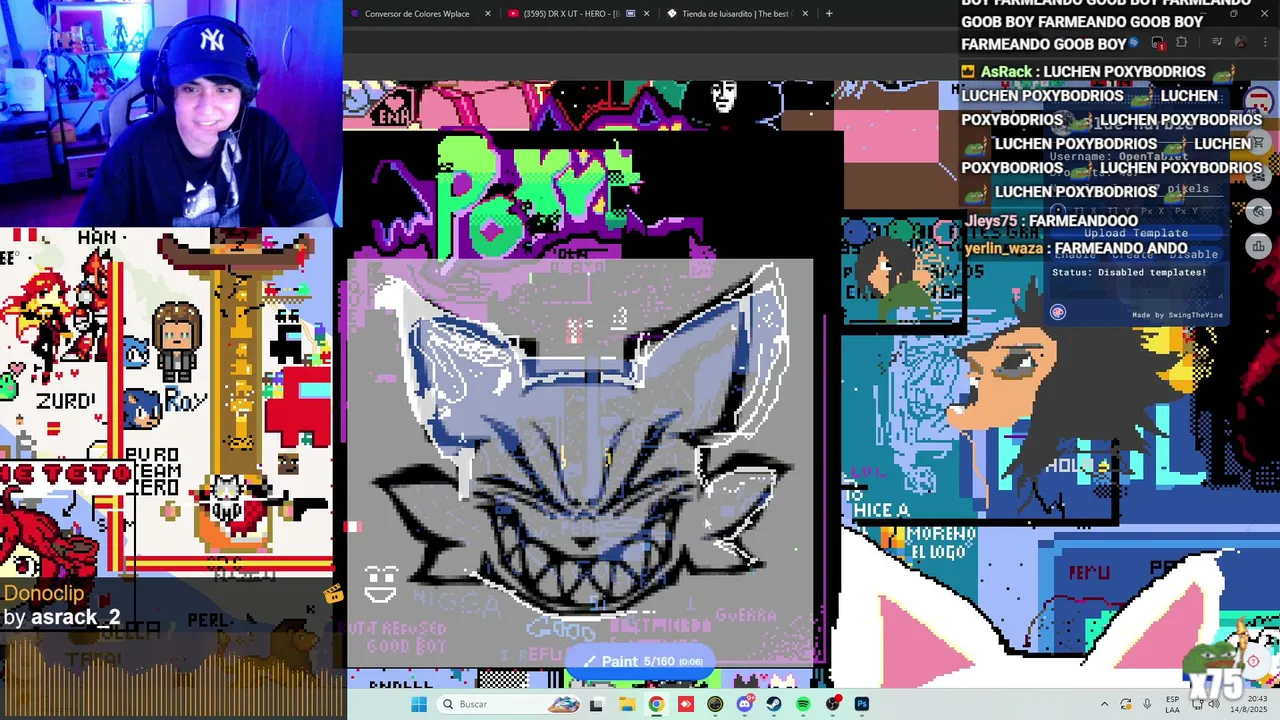Open the extension icon with red badge

(x=1158, y=43)
